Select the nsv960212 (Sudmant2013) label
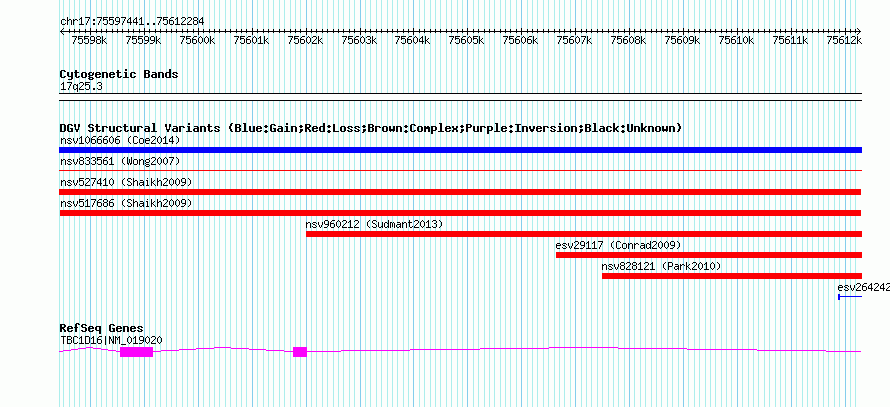The height and width of the screenshot is (407, 890). pos(374,224)
